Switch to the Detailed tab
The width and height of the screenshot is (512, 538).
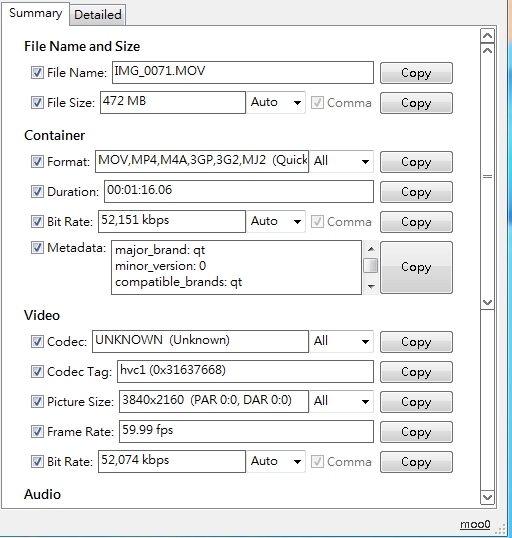[x=97, y=14]
